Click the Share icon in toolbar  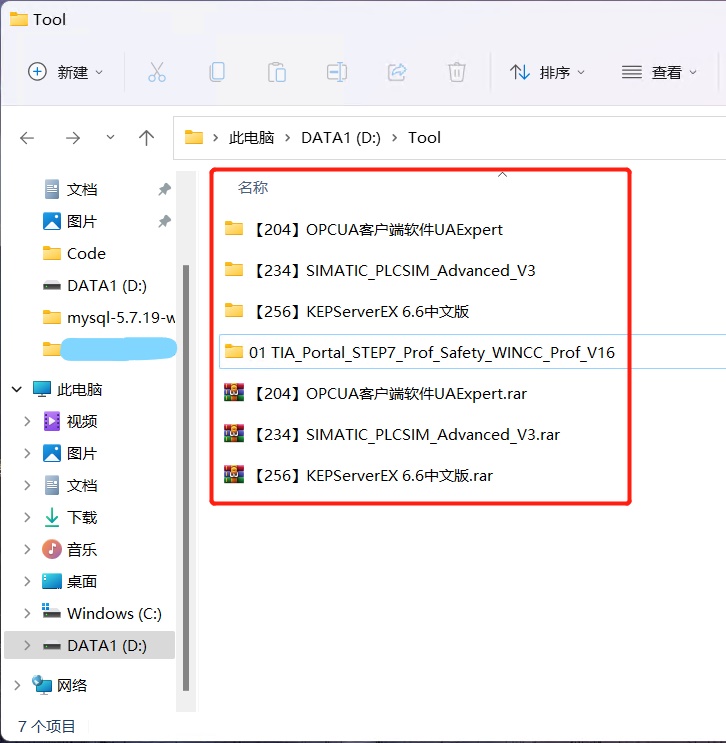(397, 72)
